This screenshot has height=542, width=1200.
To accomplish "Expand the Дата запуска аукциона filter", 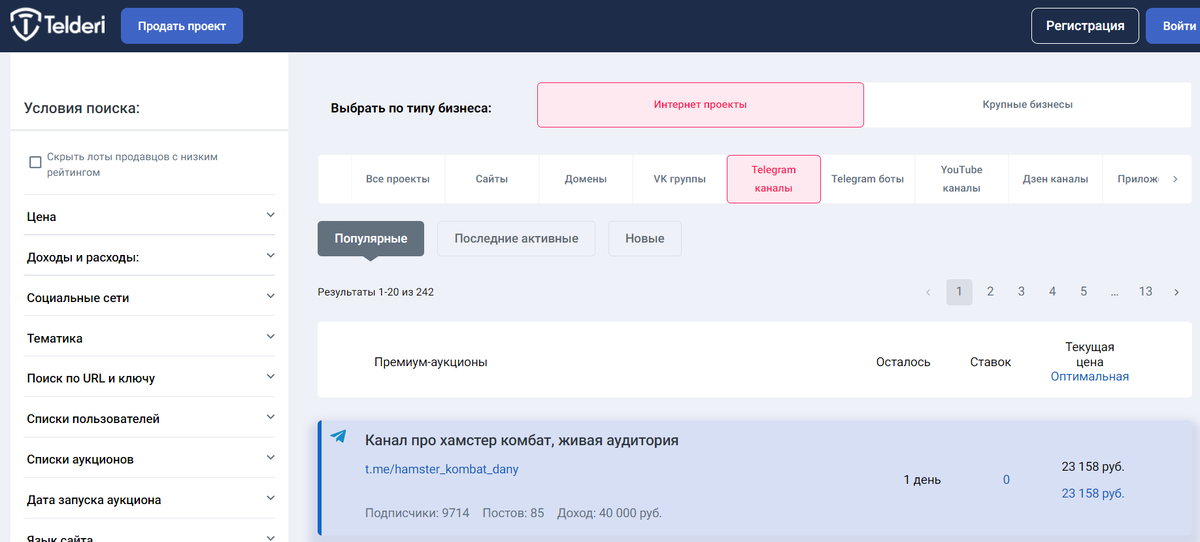I will (150, 500).
